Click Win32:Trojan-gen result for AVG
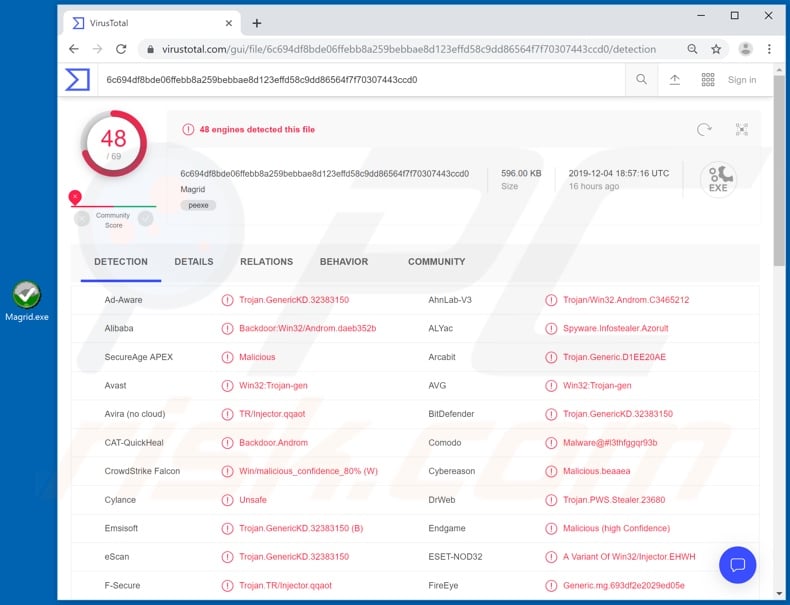The image size is (790, 605). point(597,386)
